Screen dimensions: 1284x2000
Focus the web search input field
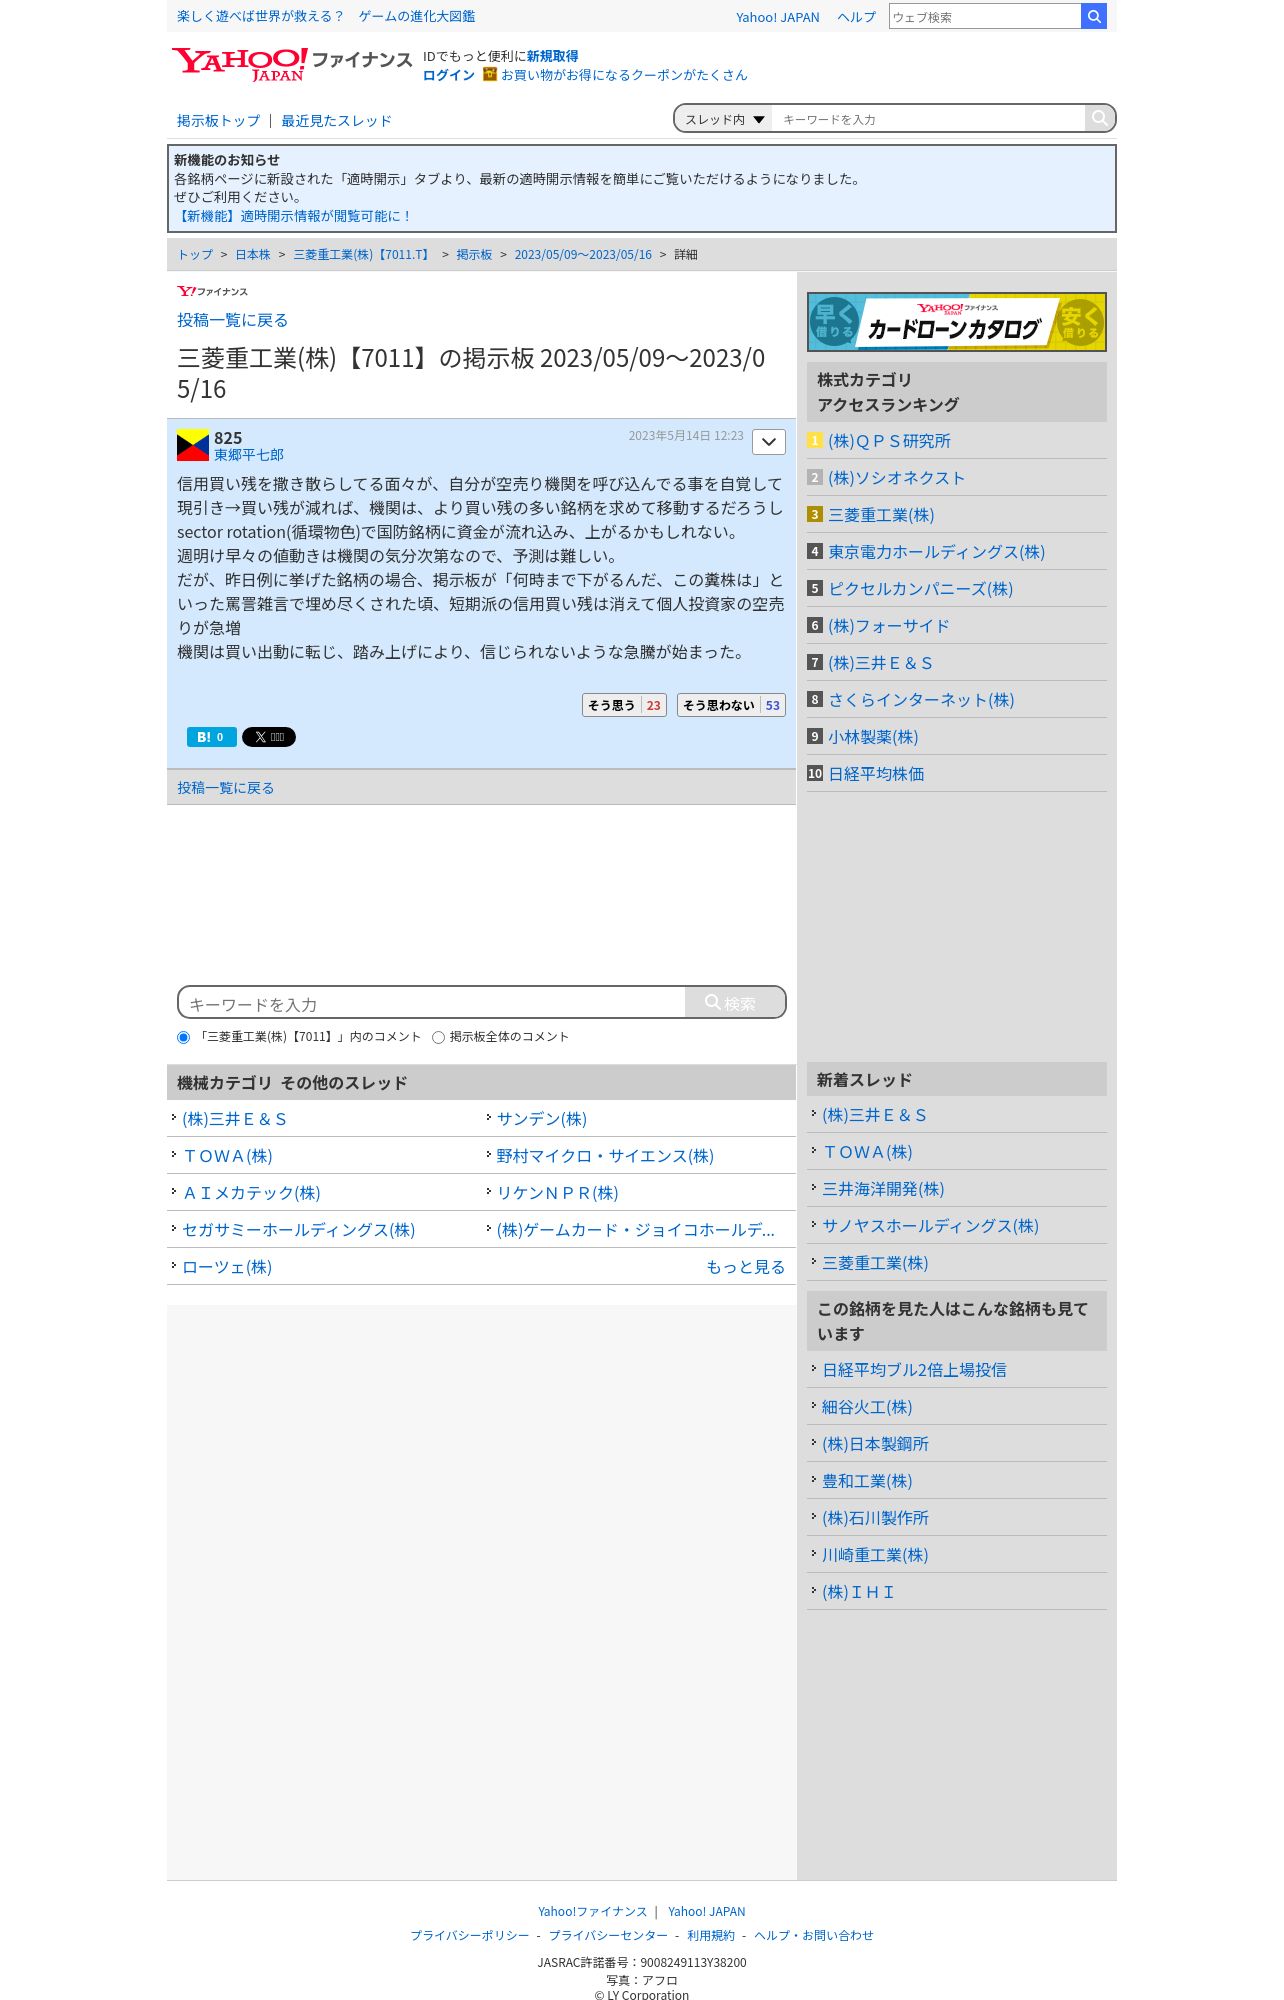(x=985, y=16)
